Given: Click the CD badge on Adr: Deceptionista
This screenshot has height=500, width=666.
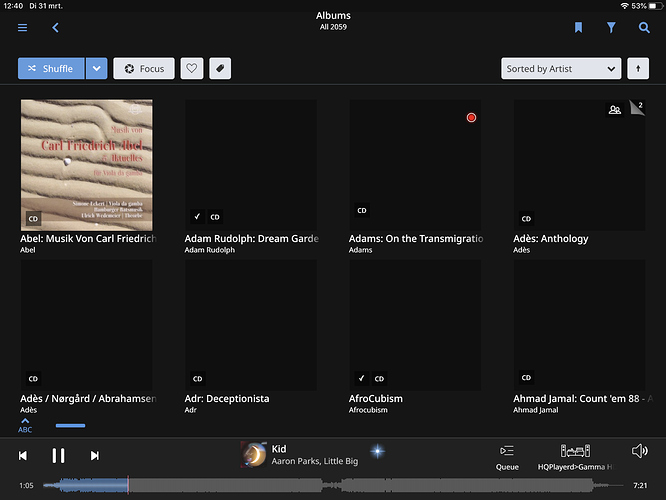Looking at the screenshot, I should 198,379.
